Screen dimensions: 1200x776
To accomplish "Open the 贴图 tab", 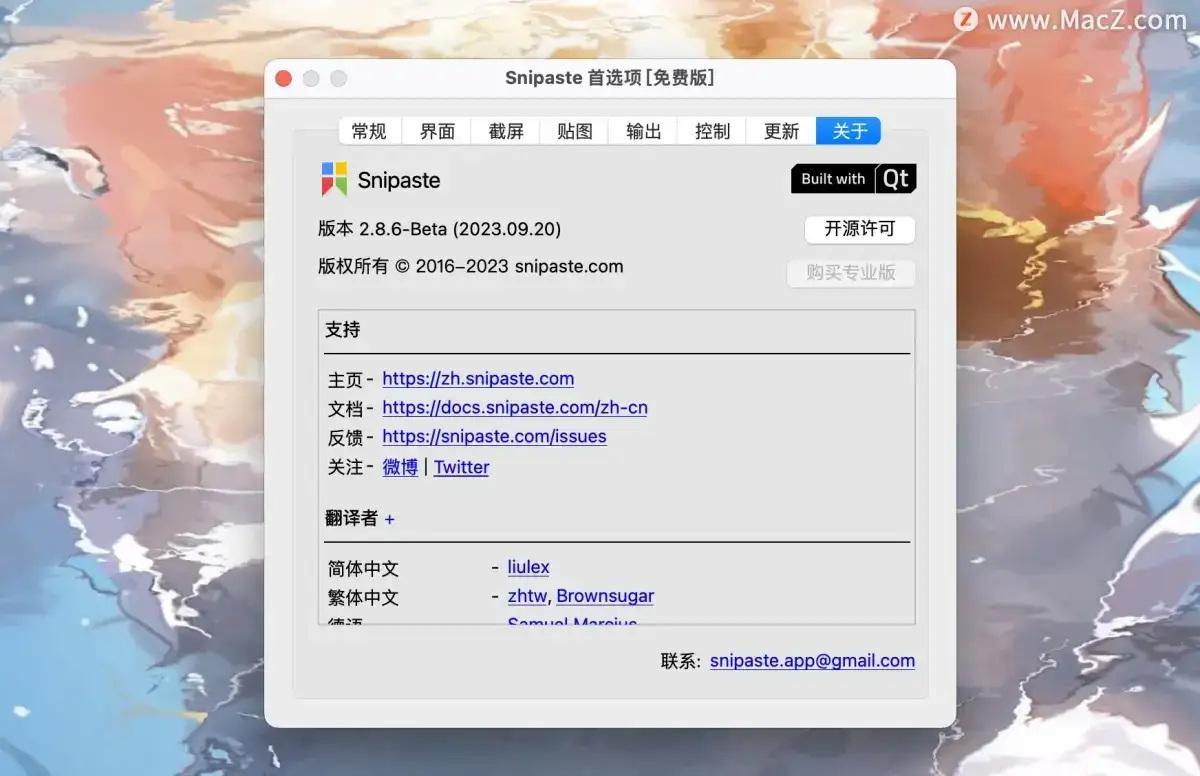I will 573,130.
